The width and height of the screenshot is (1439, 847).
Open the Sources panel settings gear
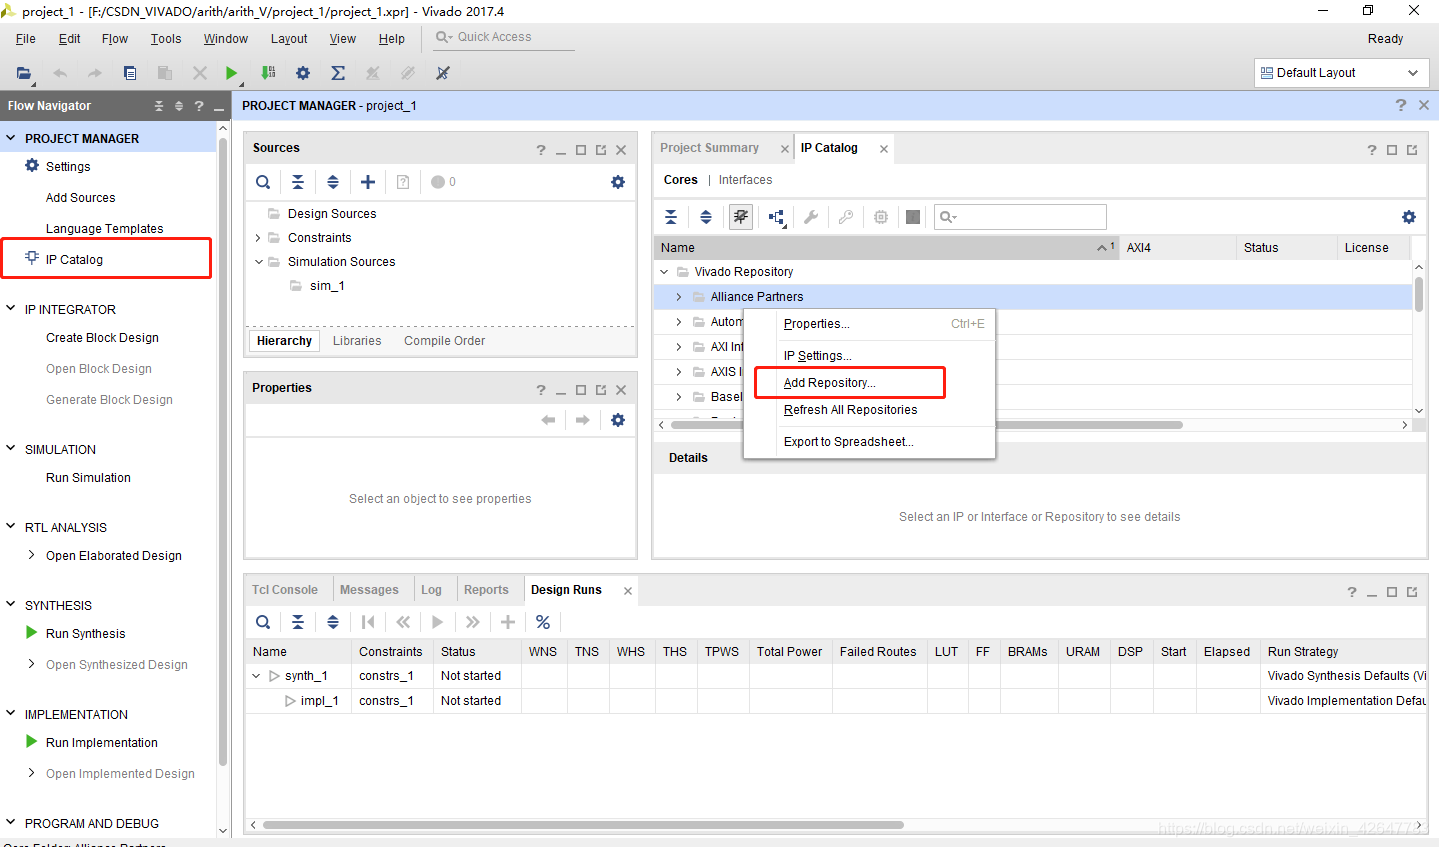tap(618, 182)
